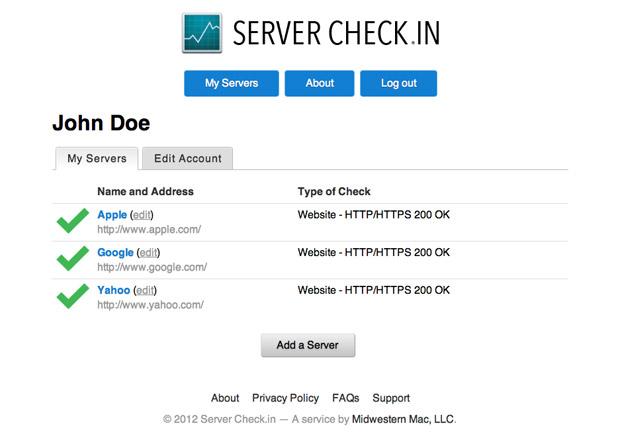This screenshot has height=440, width=620.
Task: Edit the Apple server entry
Action: point(142,215)
